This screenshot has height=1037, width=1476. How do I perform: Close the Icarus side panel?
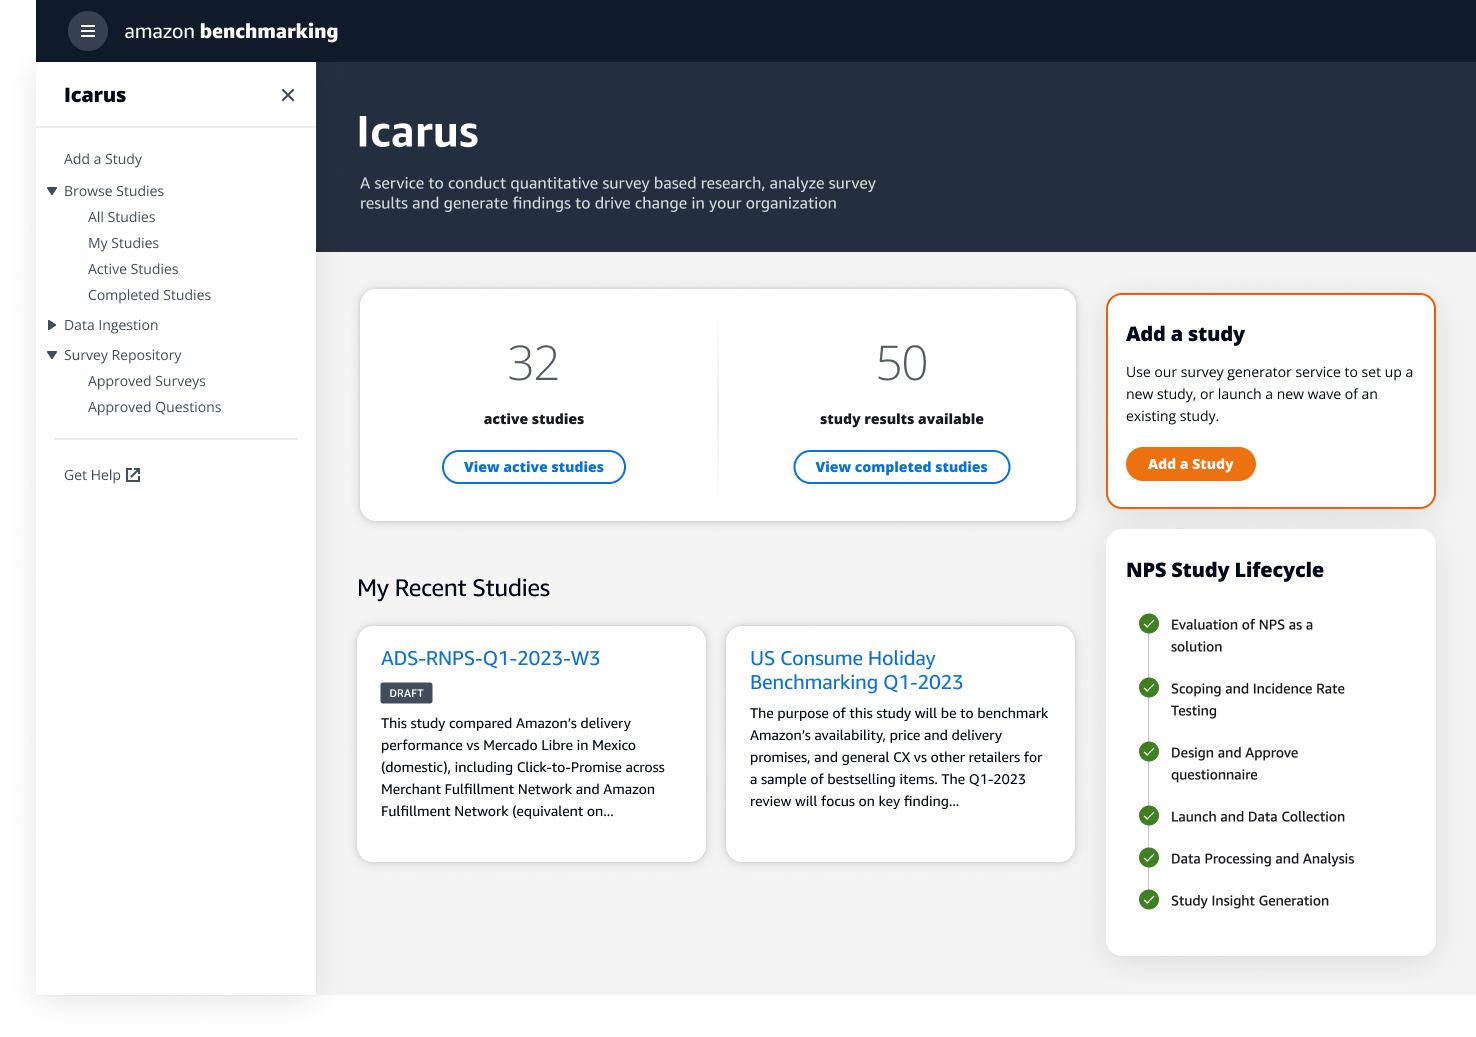click(x=288, y=95)
